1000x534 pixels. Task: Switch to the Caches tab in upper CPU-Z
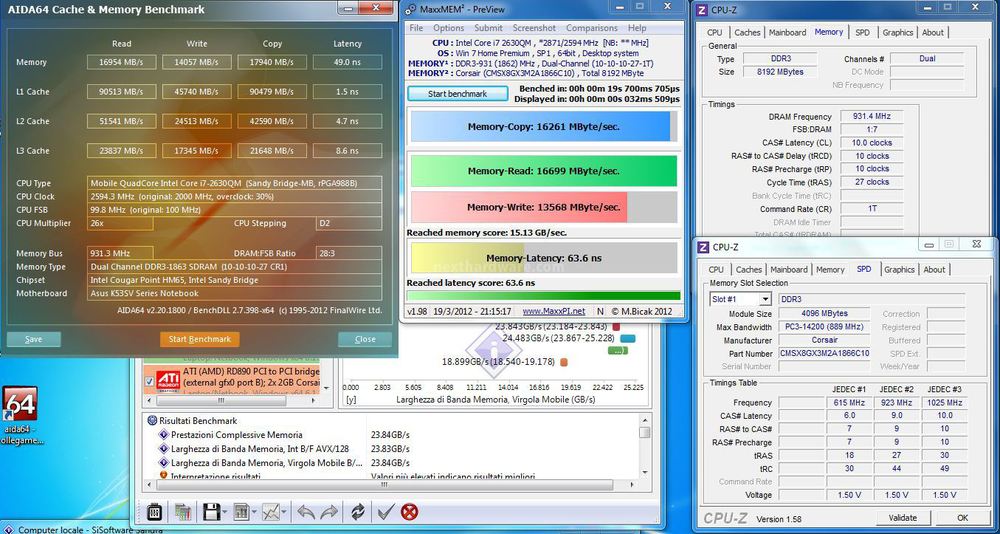point(747,33)
